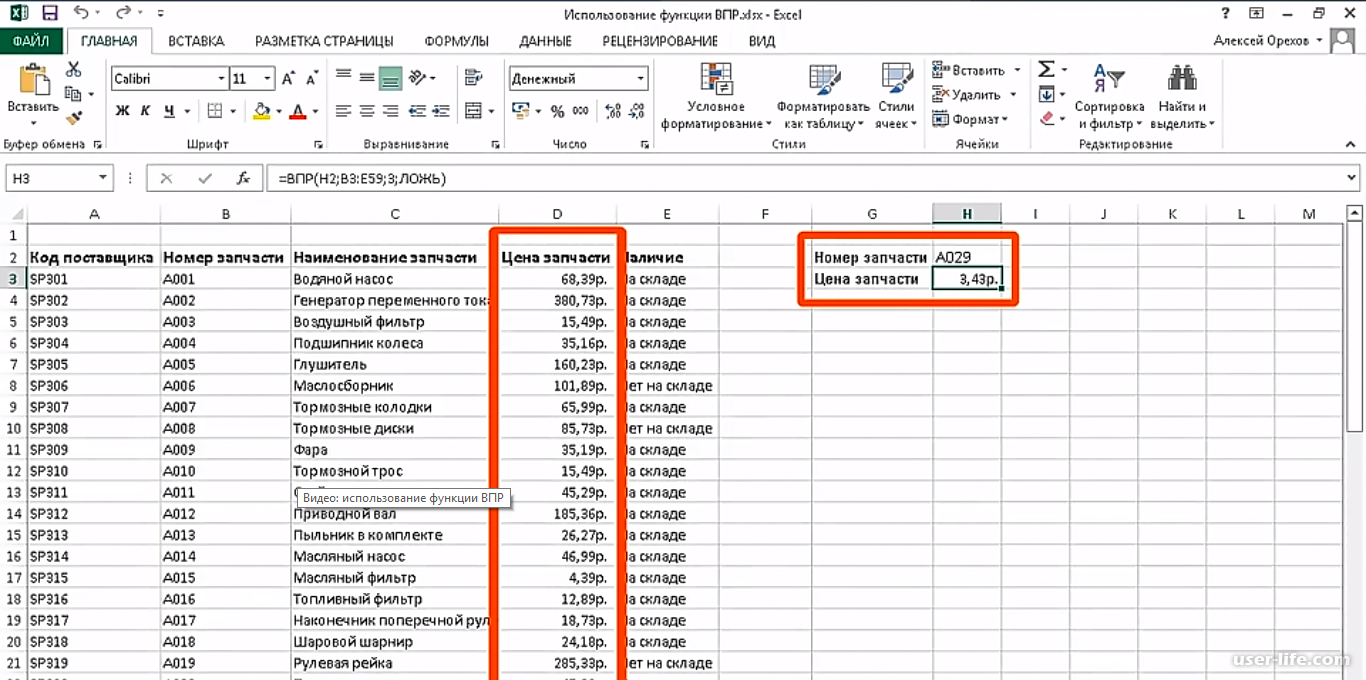1366x680 pixels.
Task: Click the Fill down arrow icon
Action: pyautogui.click(x=1046, y=94)
